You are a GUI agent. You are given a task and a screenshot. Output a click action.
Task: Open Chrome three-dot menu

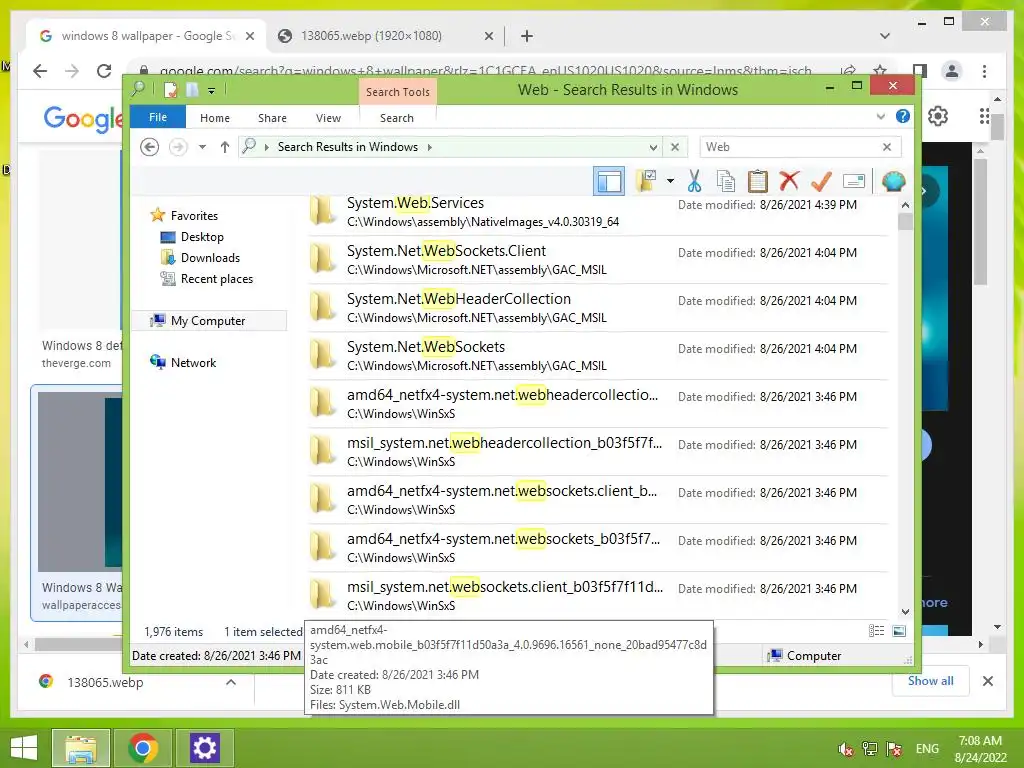pyautogui.click(x=984, y=71)
